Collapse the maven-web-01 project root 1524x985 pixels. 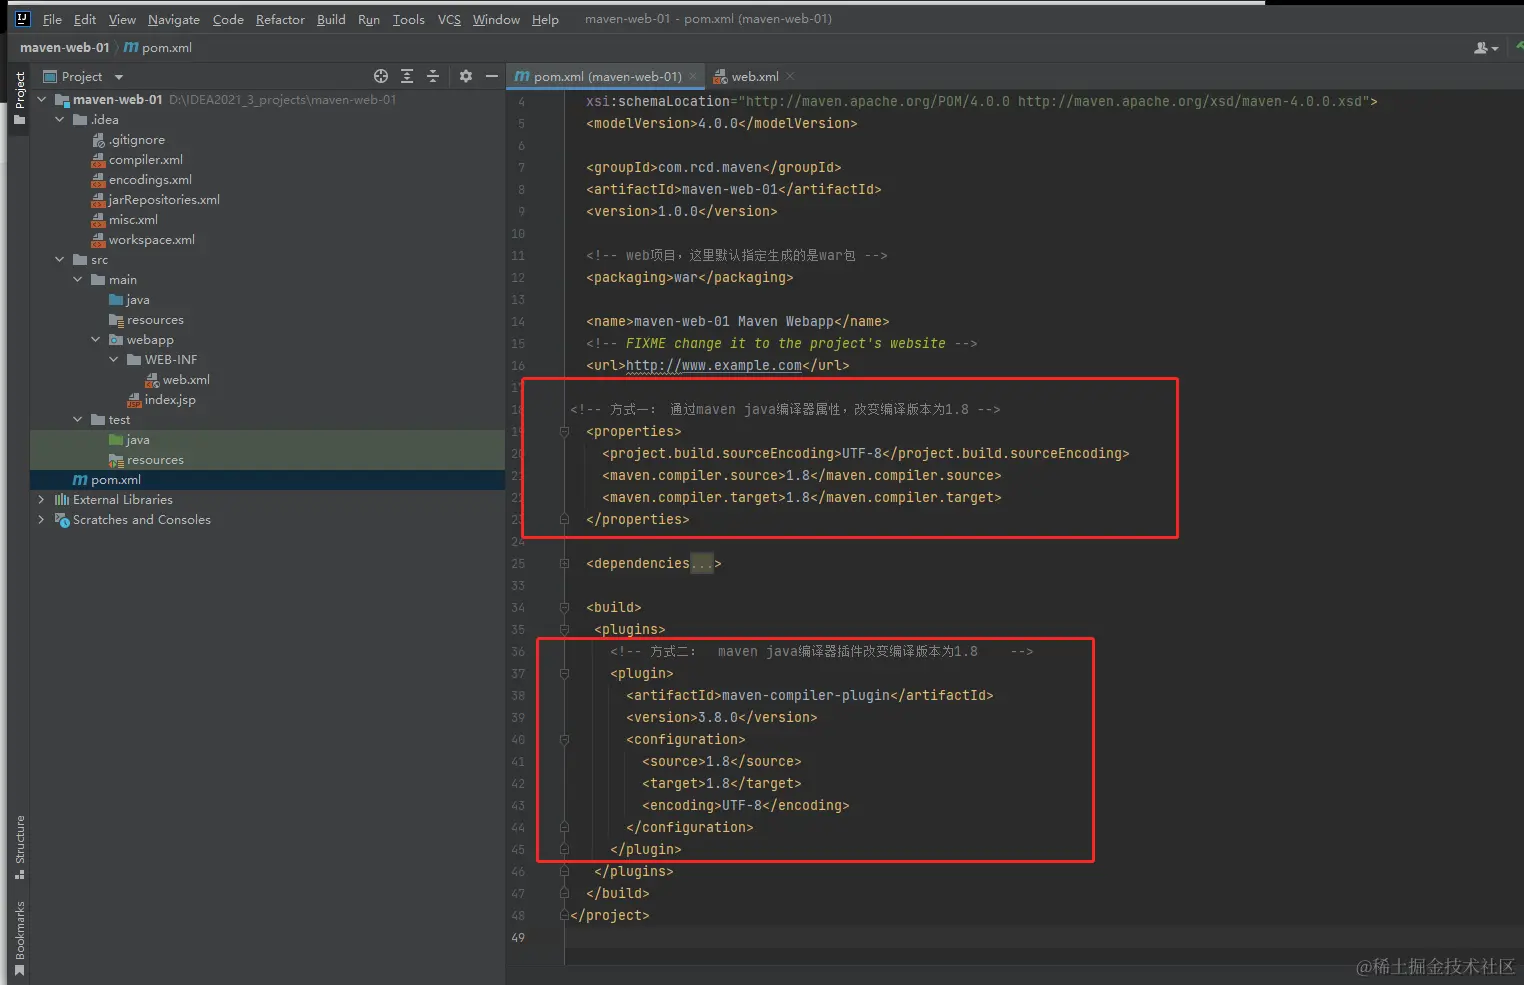[42, 99]
